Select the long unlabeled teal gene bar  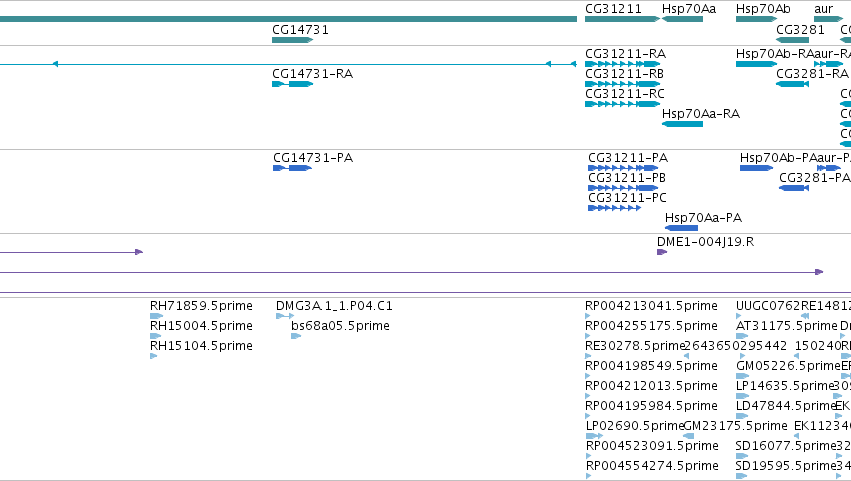tap(288, 19)
